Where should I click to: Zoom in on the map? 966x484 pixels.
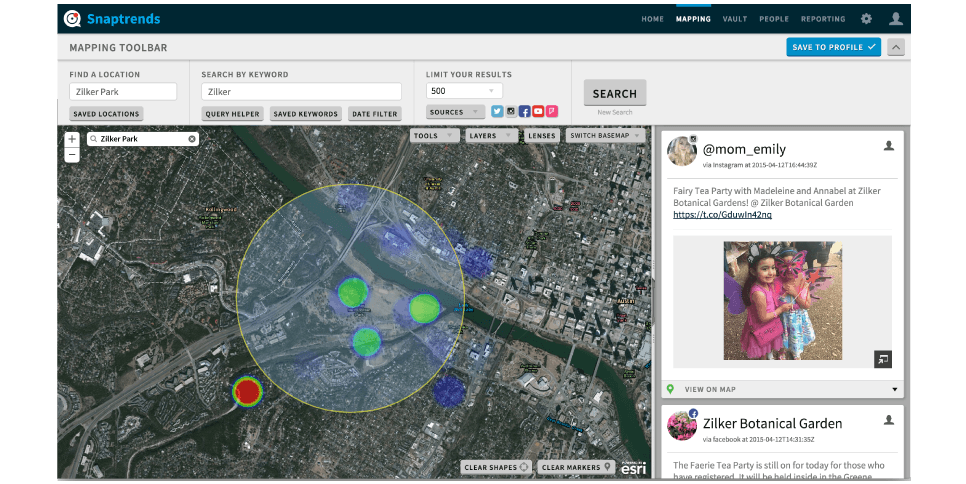coord(72,140)
